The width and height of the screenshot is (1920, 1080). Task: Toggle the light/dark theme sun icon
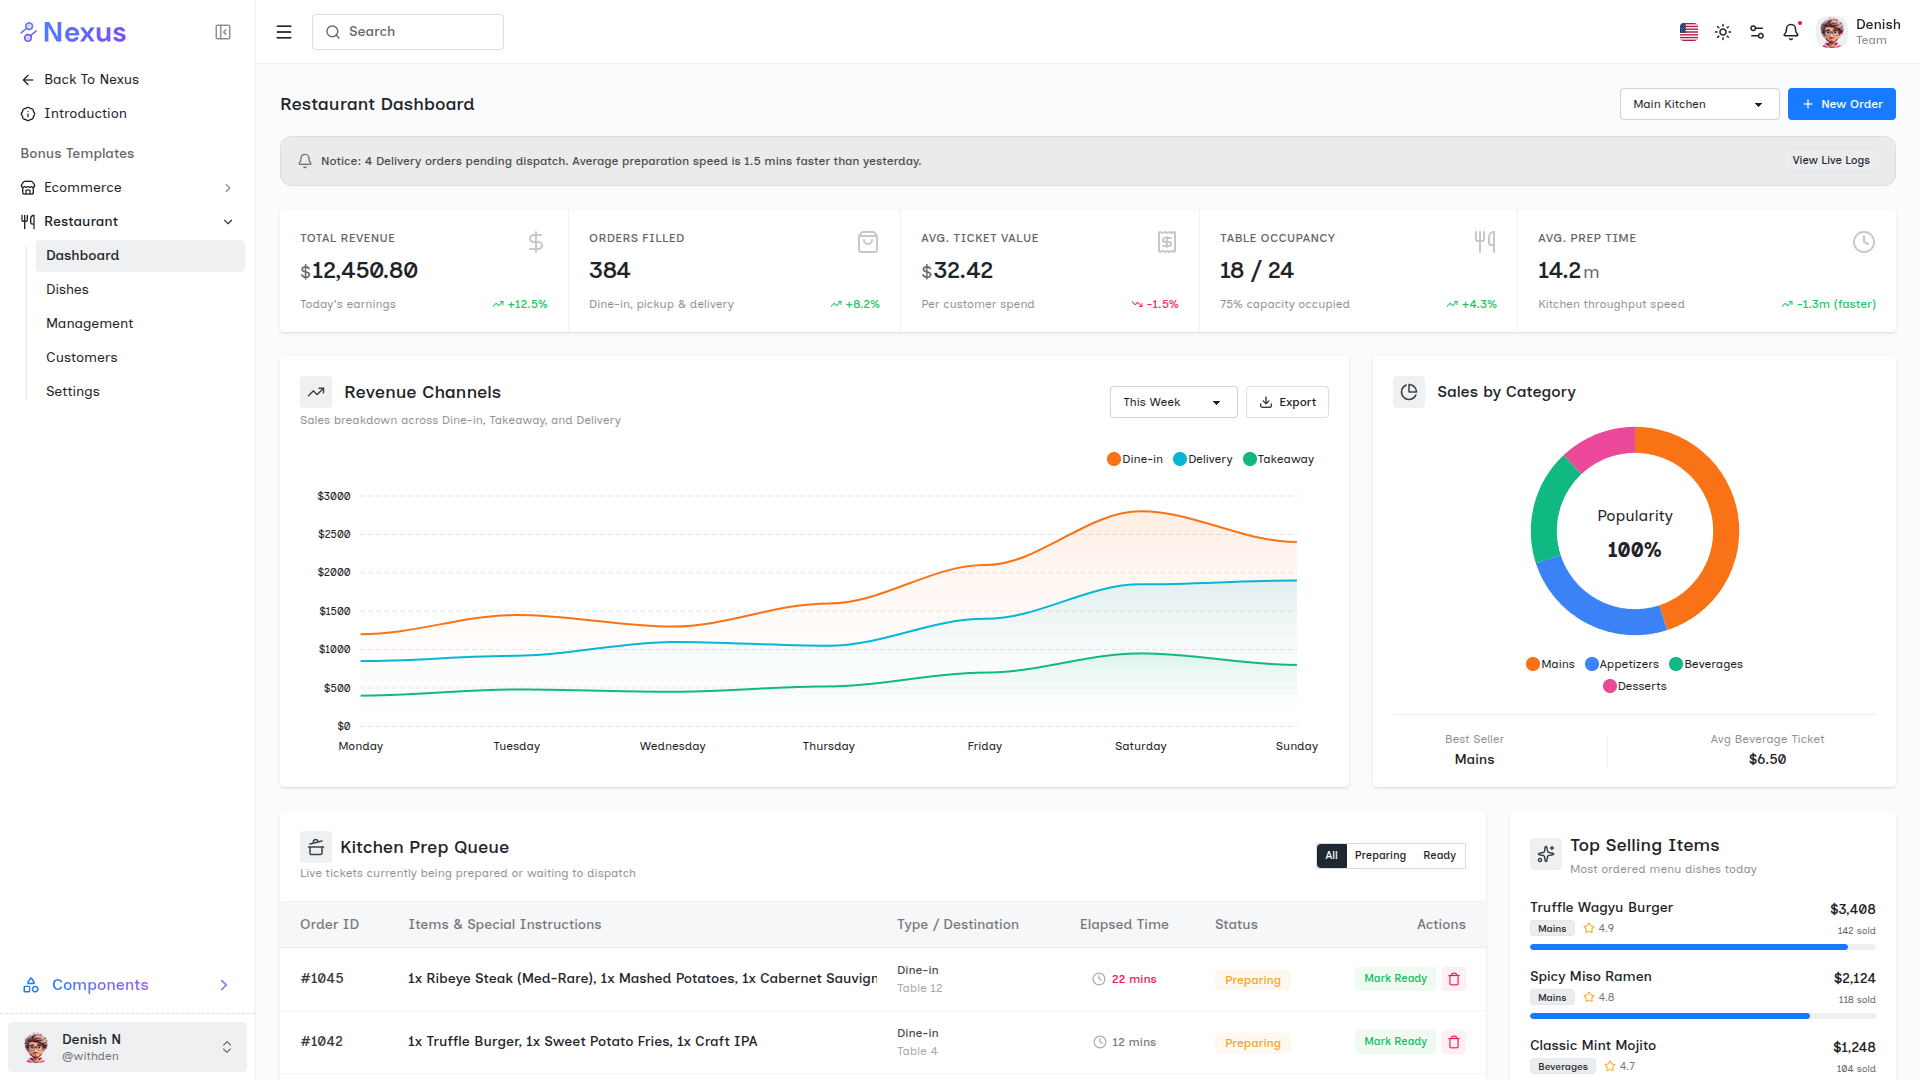1723,32
